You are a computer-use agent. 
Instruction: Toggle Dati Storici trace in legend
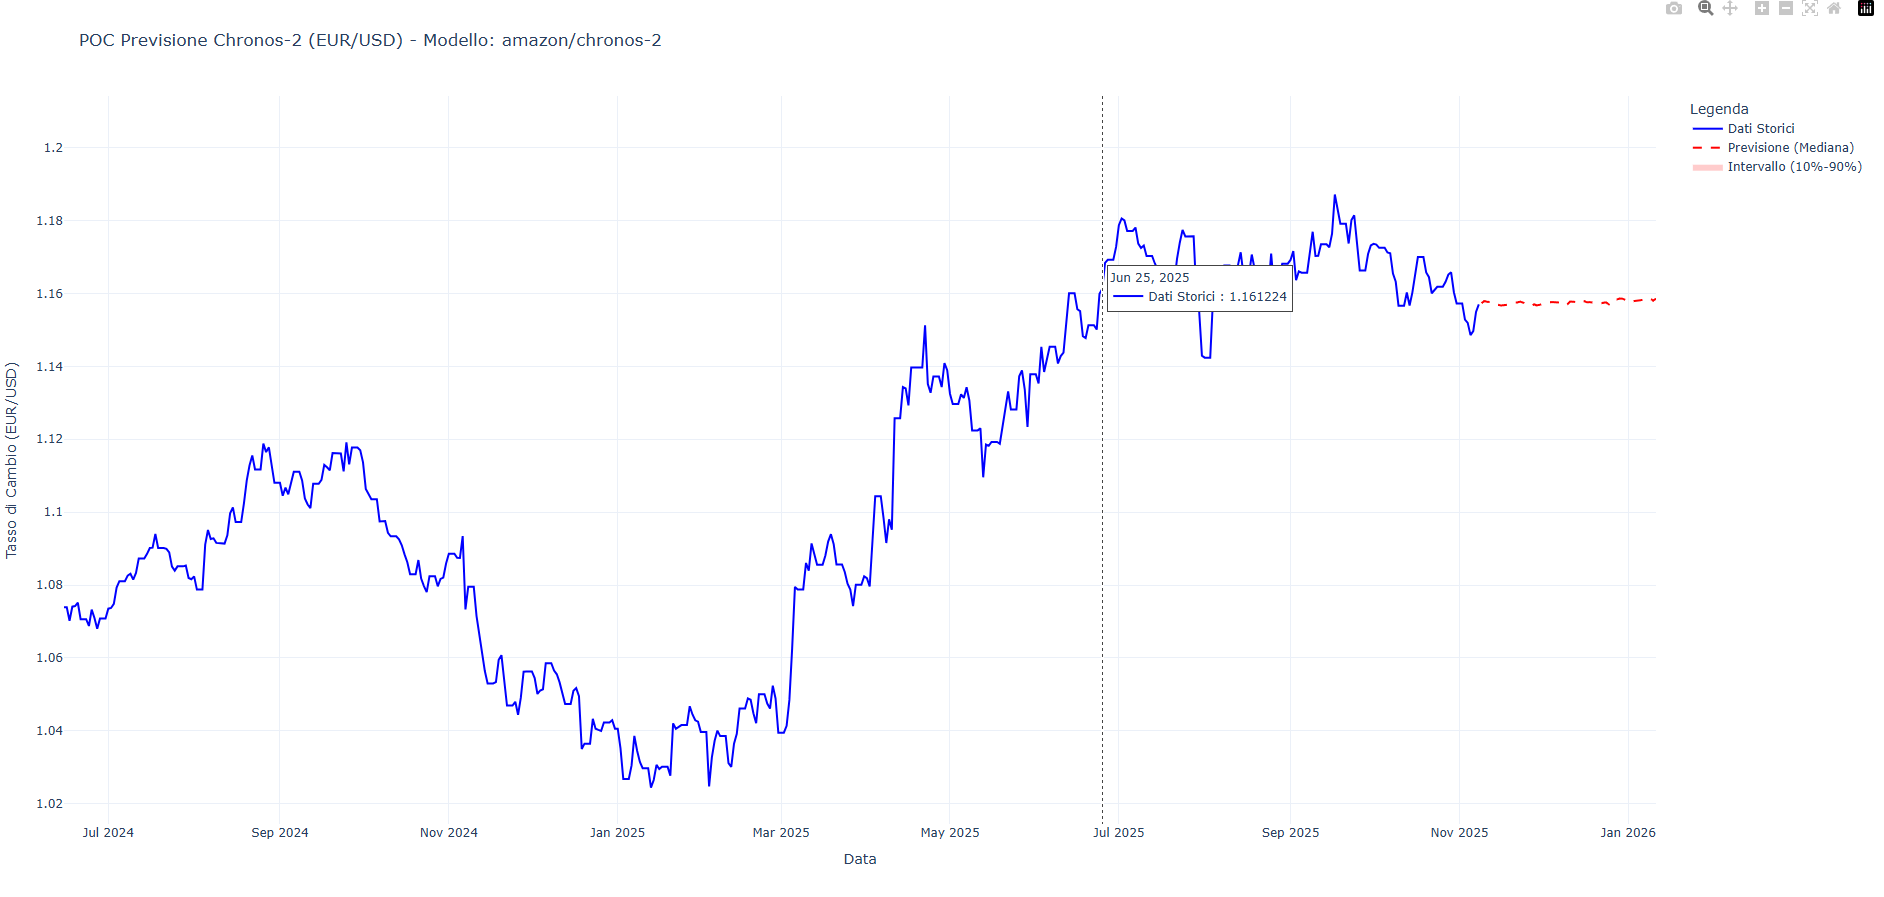click(1761, 129)
